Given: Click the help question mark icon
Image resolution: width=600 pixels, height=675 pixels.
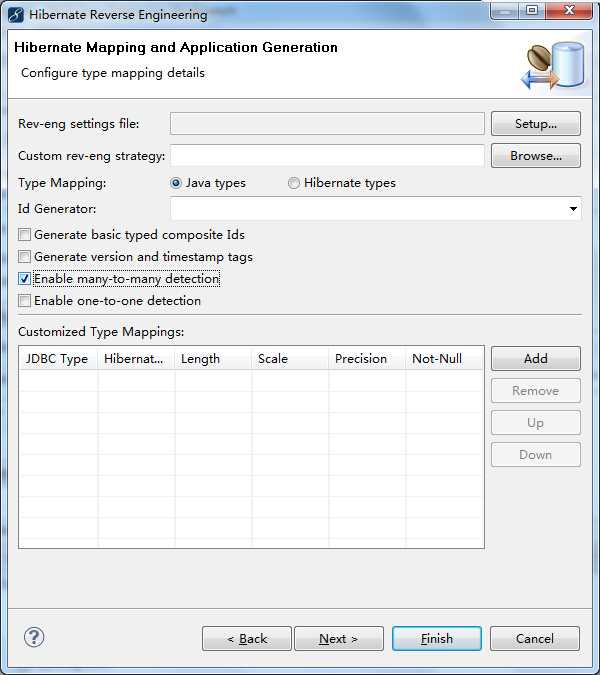Looking at the screenshot, I should click(x=34, y=637).
